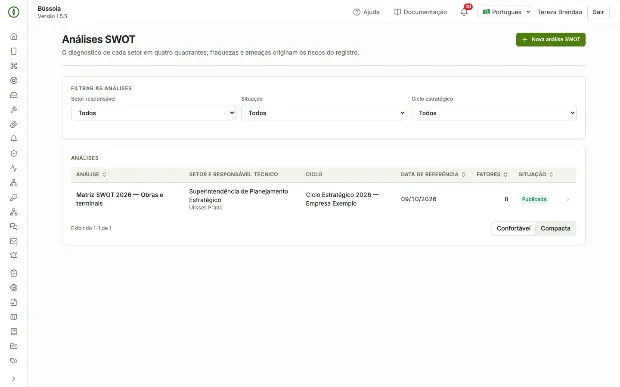
Task: Click the Bússola compass logo
Action: click(x=13, y=12)
